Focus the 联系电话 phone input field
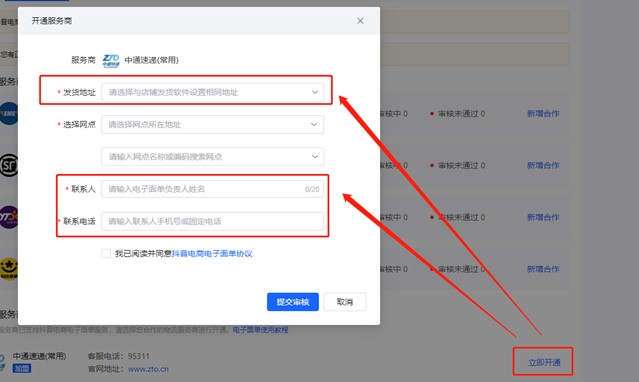Screen dimensions: 639x382 pos(212,221)
